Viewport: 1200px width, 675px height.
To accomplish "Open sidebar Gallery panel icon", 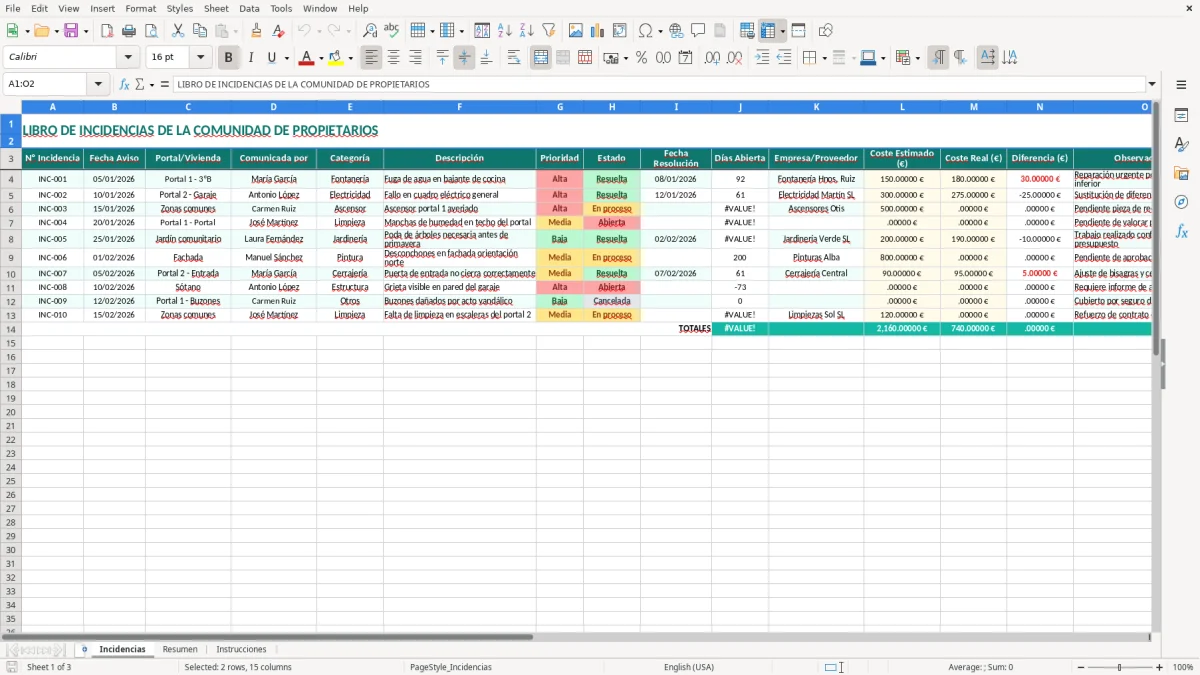I will 1181,174.
